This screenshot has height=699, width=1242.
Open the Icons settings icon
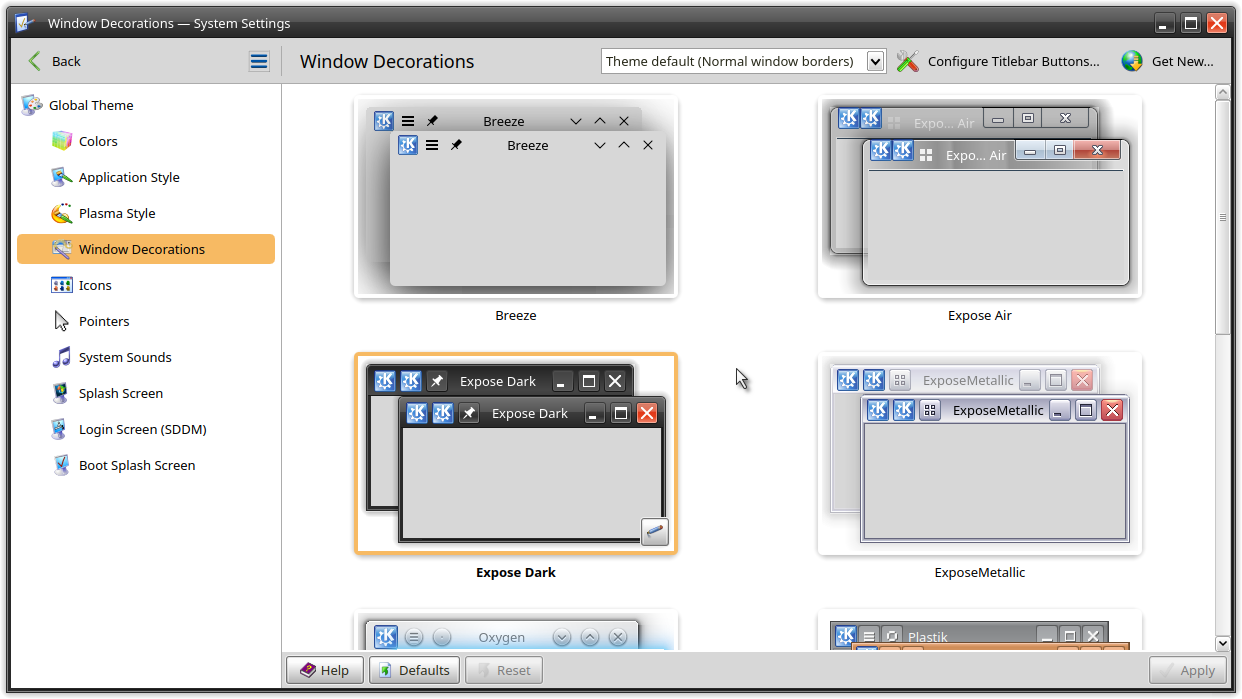(x=62, y=285)
